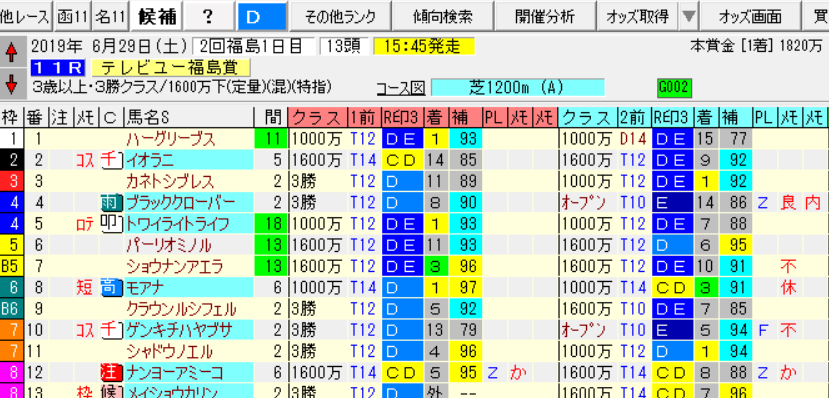Click the blue D rank button

pos(261,16)
